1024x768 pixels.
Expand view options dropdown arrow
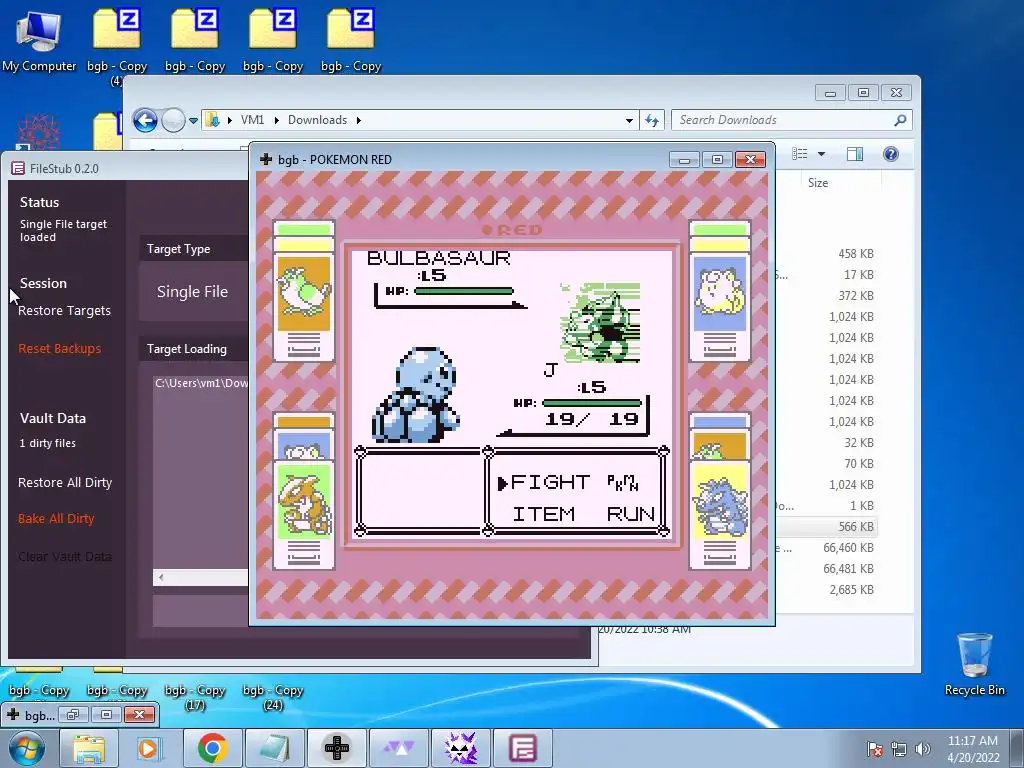point(822,154)
